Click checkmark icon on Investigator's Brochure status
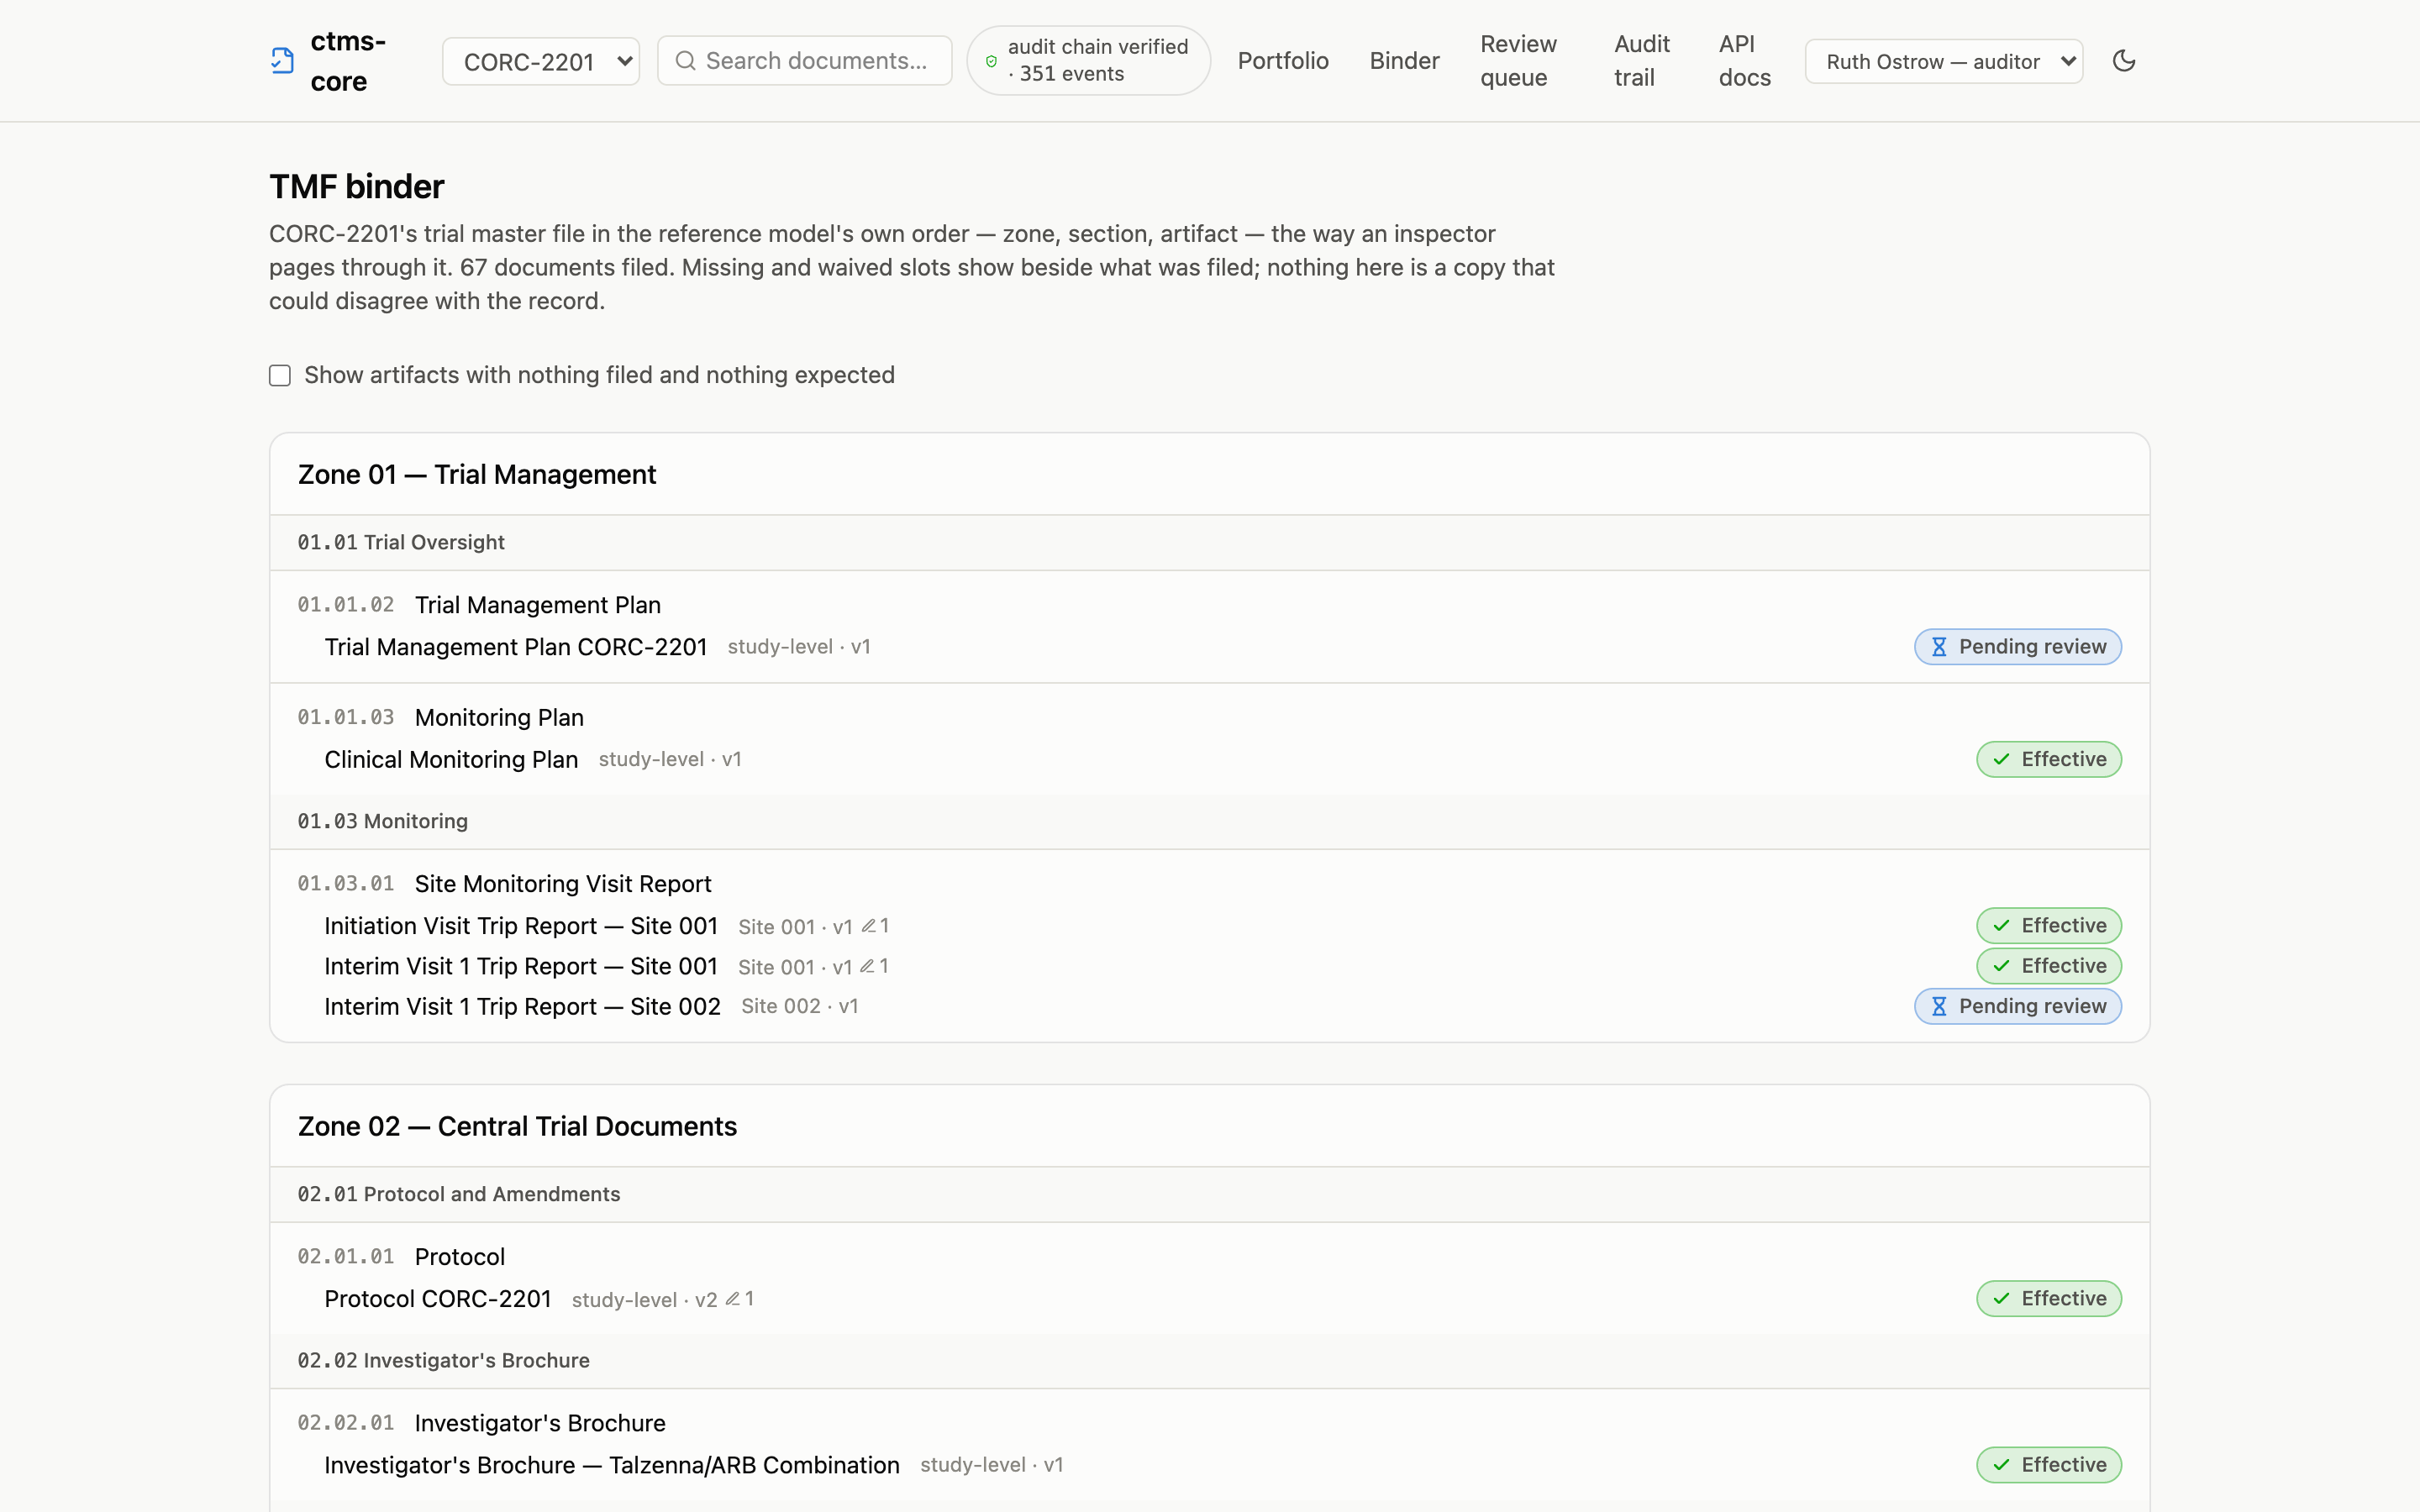2420x1512 pixels. pos(2001,1465)
